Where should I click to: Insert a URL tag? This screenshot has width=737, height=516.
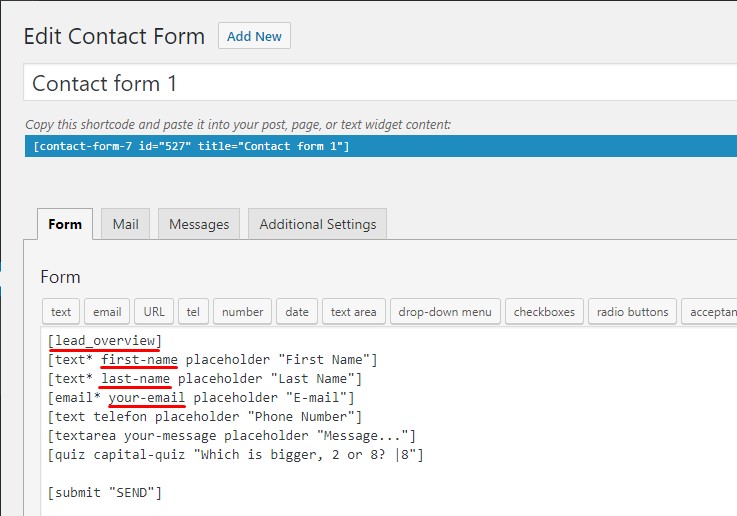pos(154,312)
